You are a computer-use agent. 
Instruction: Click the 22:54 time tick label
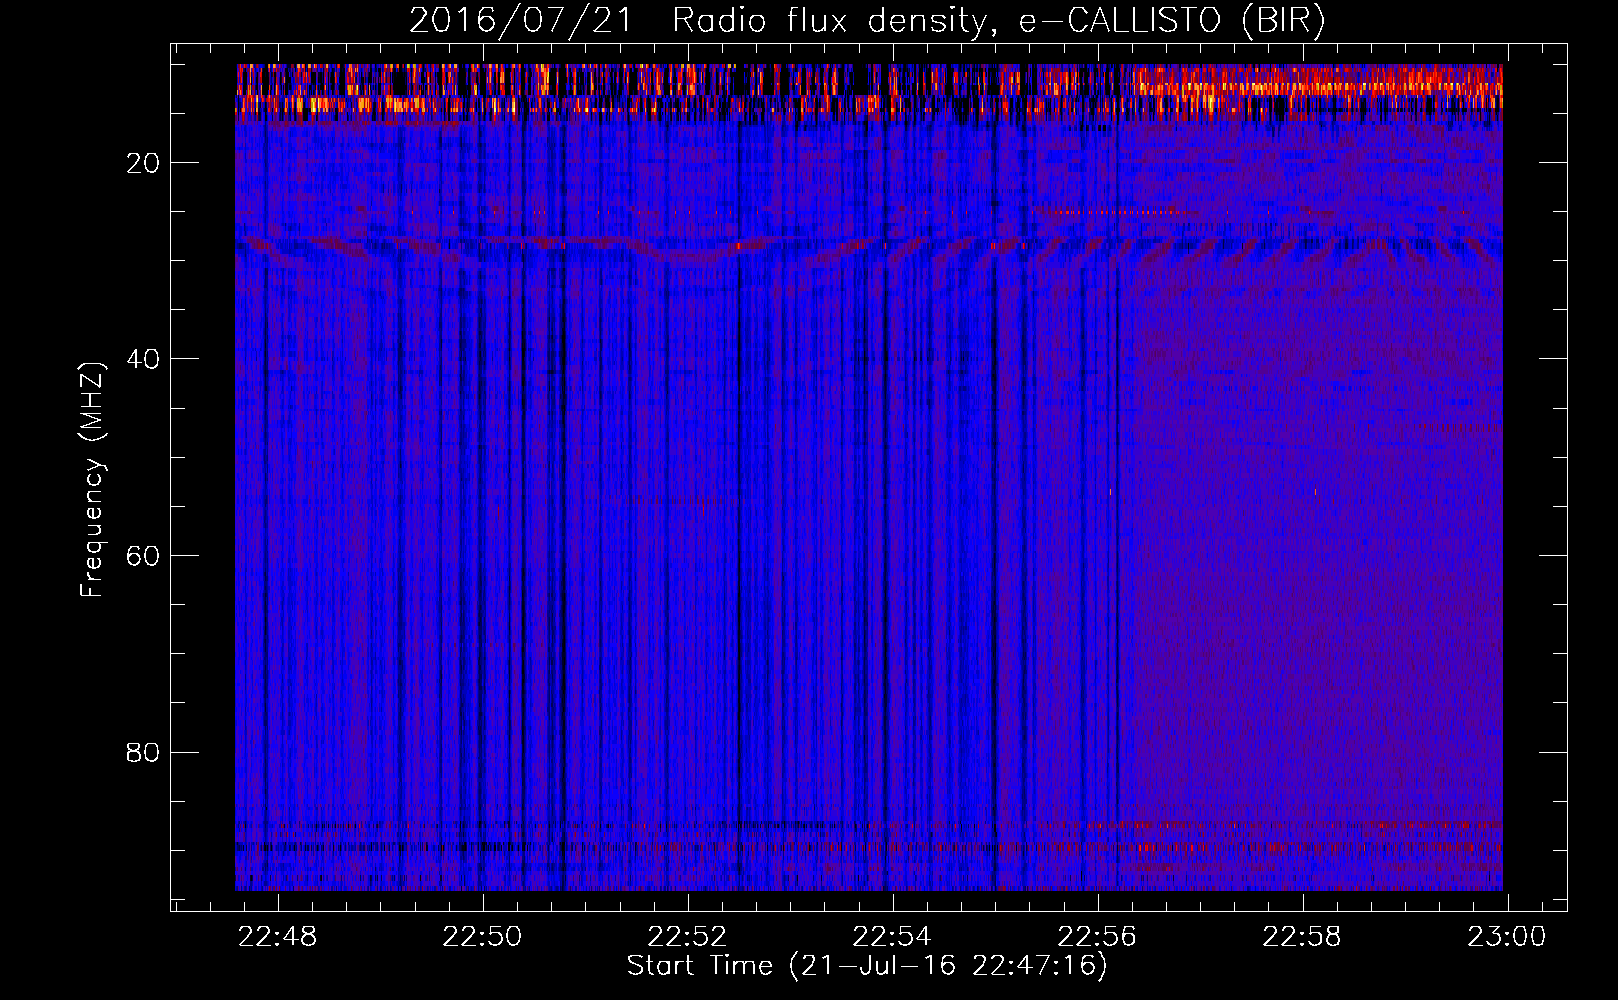point(893,937)
